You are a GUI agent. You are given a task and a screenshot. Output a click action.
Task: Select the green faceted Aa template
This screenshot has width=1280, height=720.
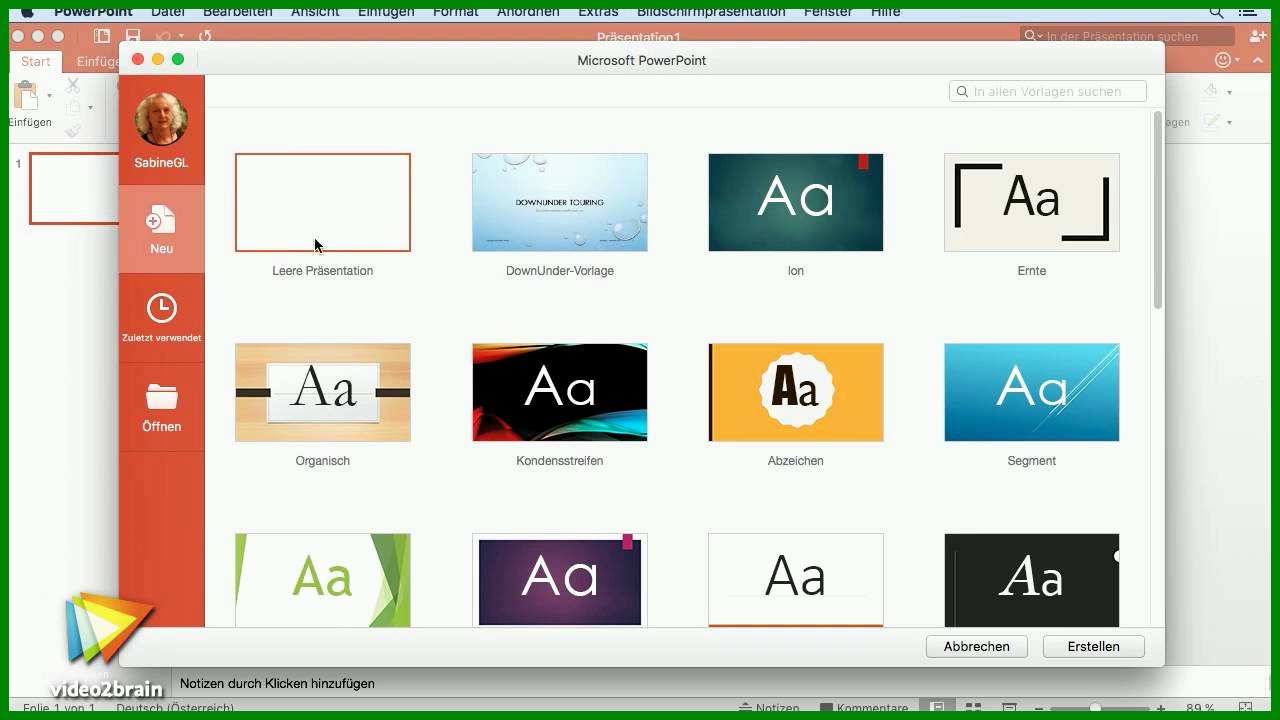(x=323, y=580)
